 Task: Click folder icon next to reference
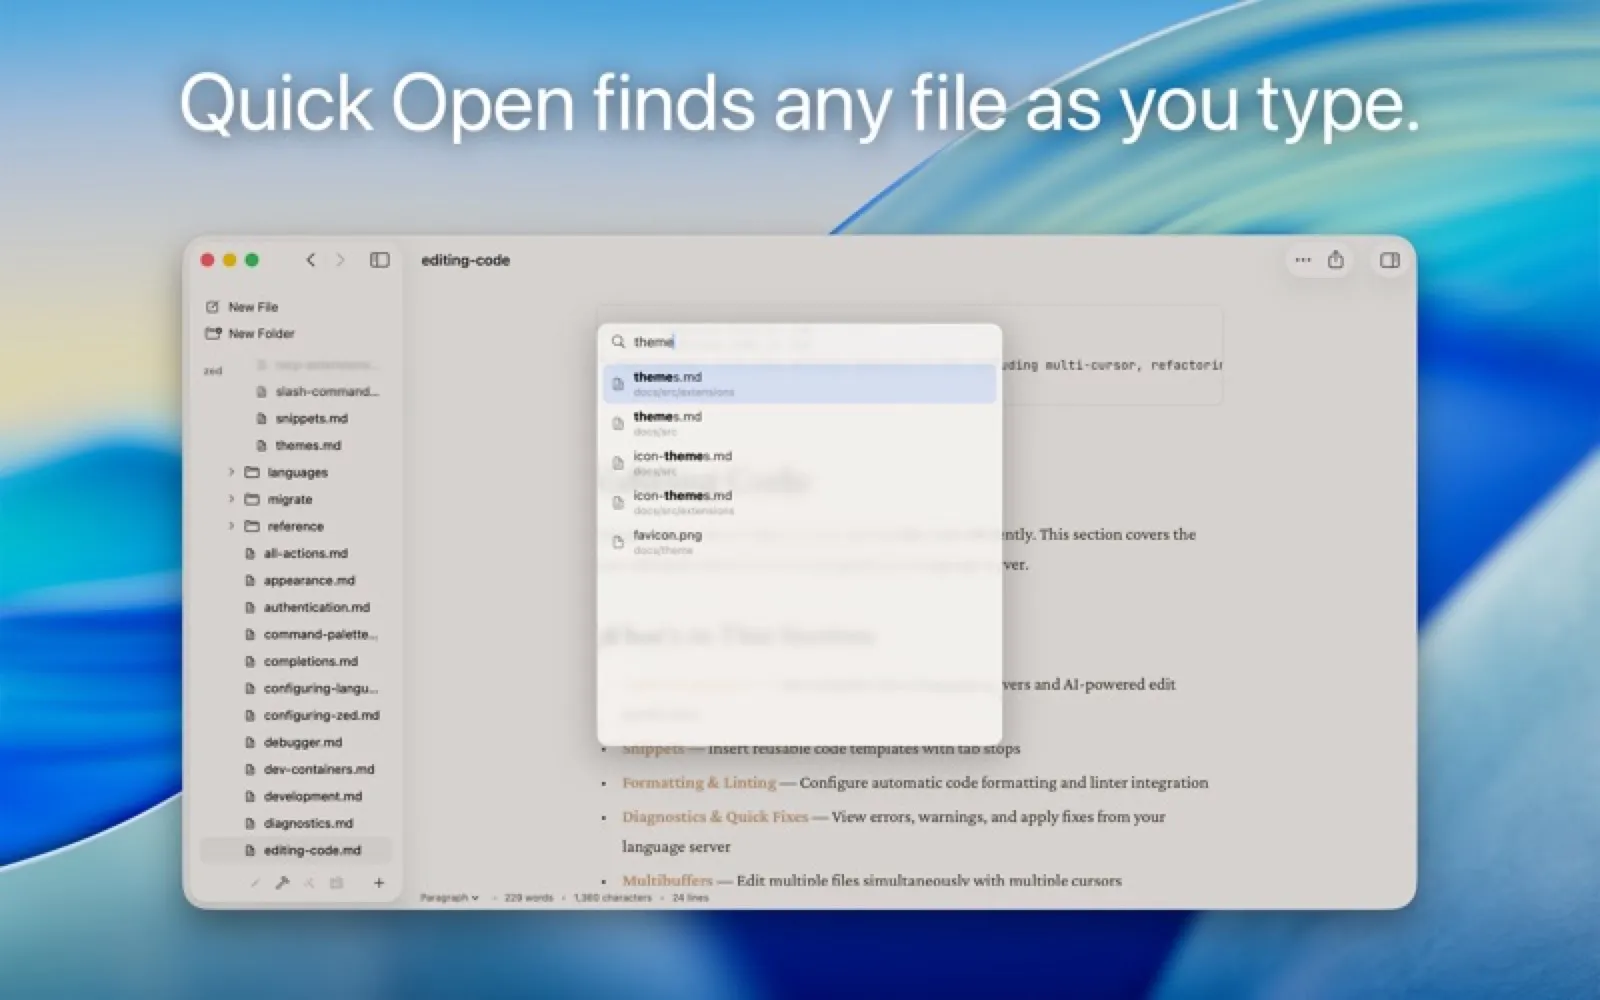tap(252, 526)
